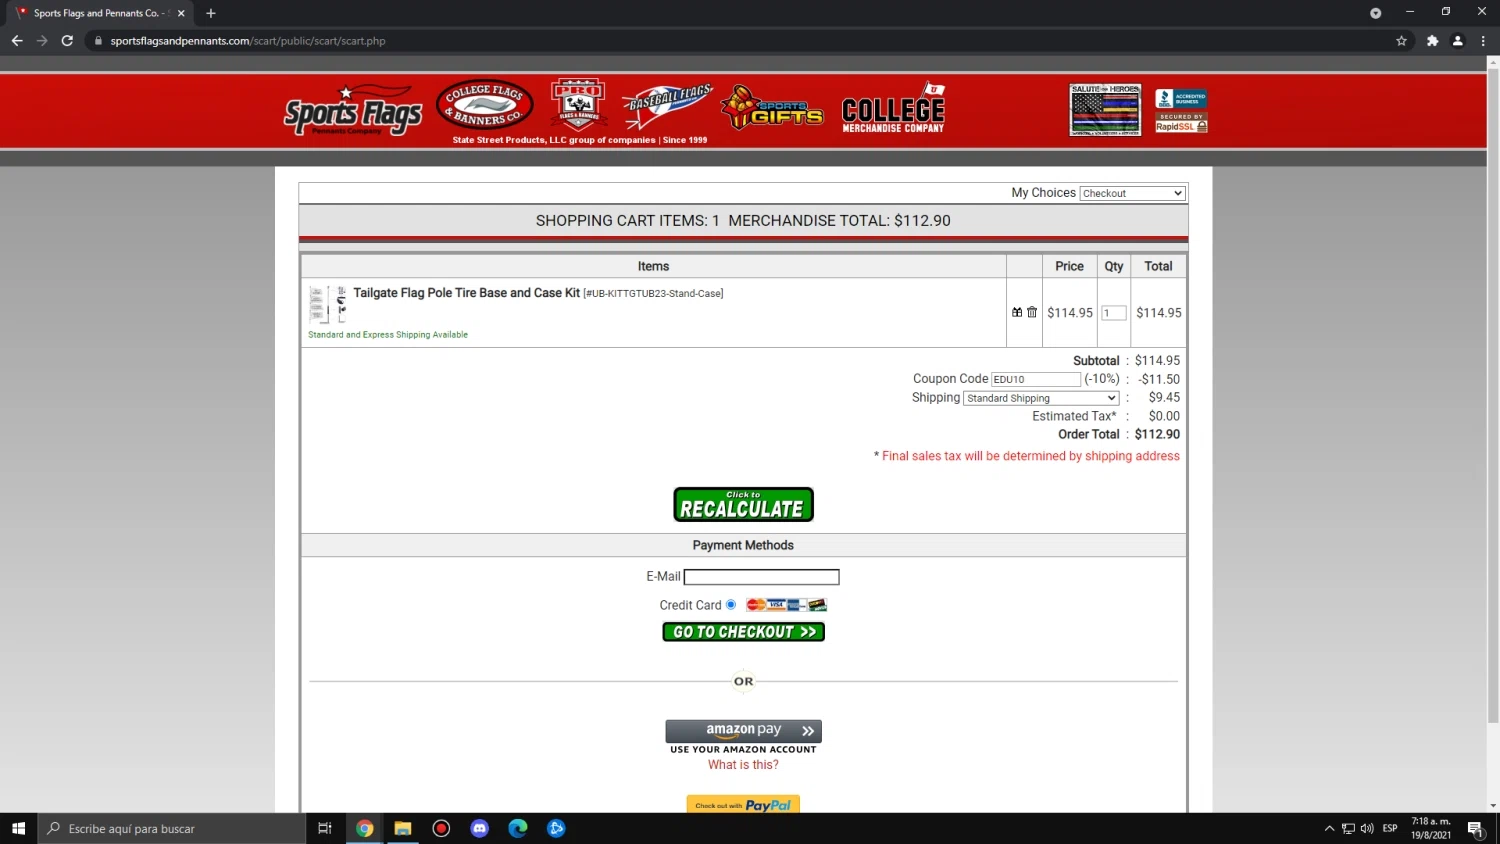The image size is (1500, 844).
Task: Select the Credit Card radio button
Action: point(731,605)
